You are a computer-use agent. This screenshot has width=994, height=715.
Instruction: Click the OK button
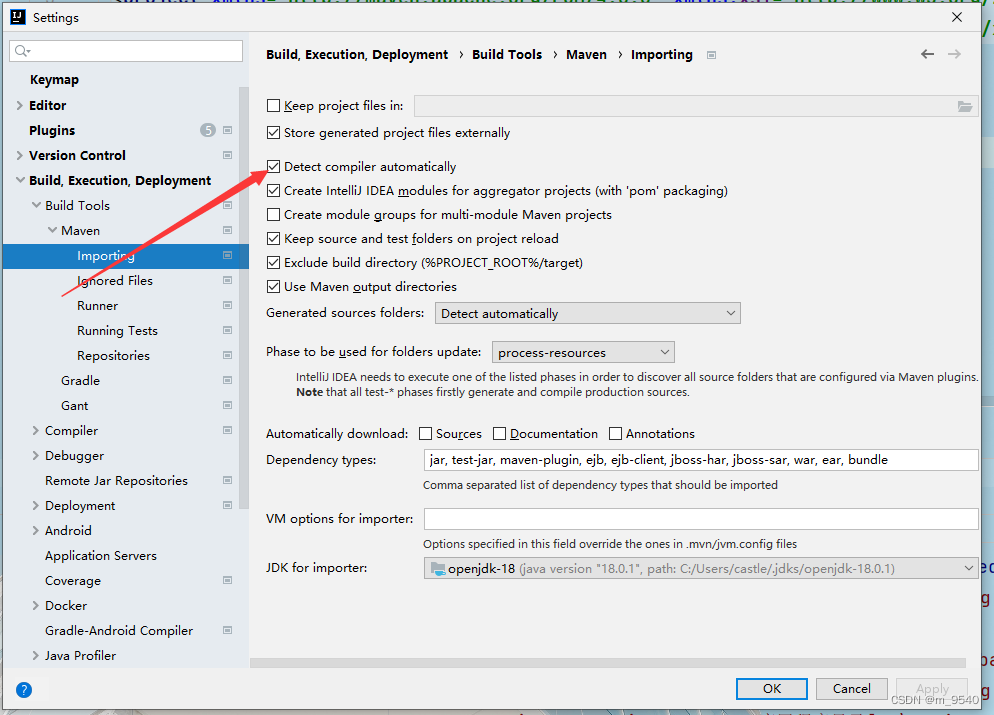pyautogui.click(x=771, y=688)
